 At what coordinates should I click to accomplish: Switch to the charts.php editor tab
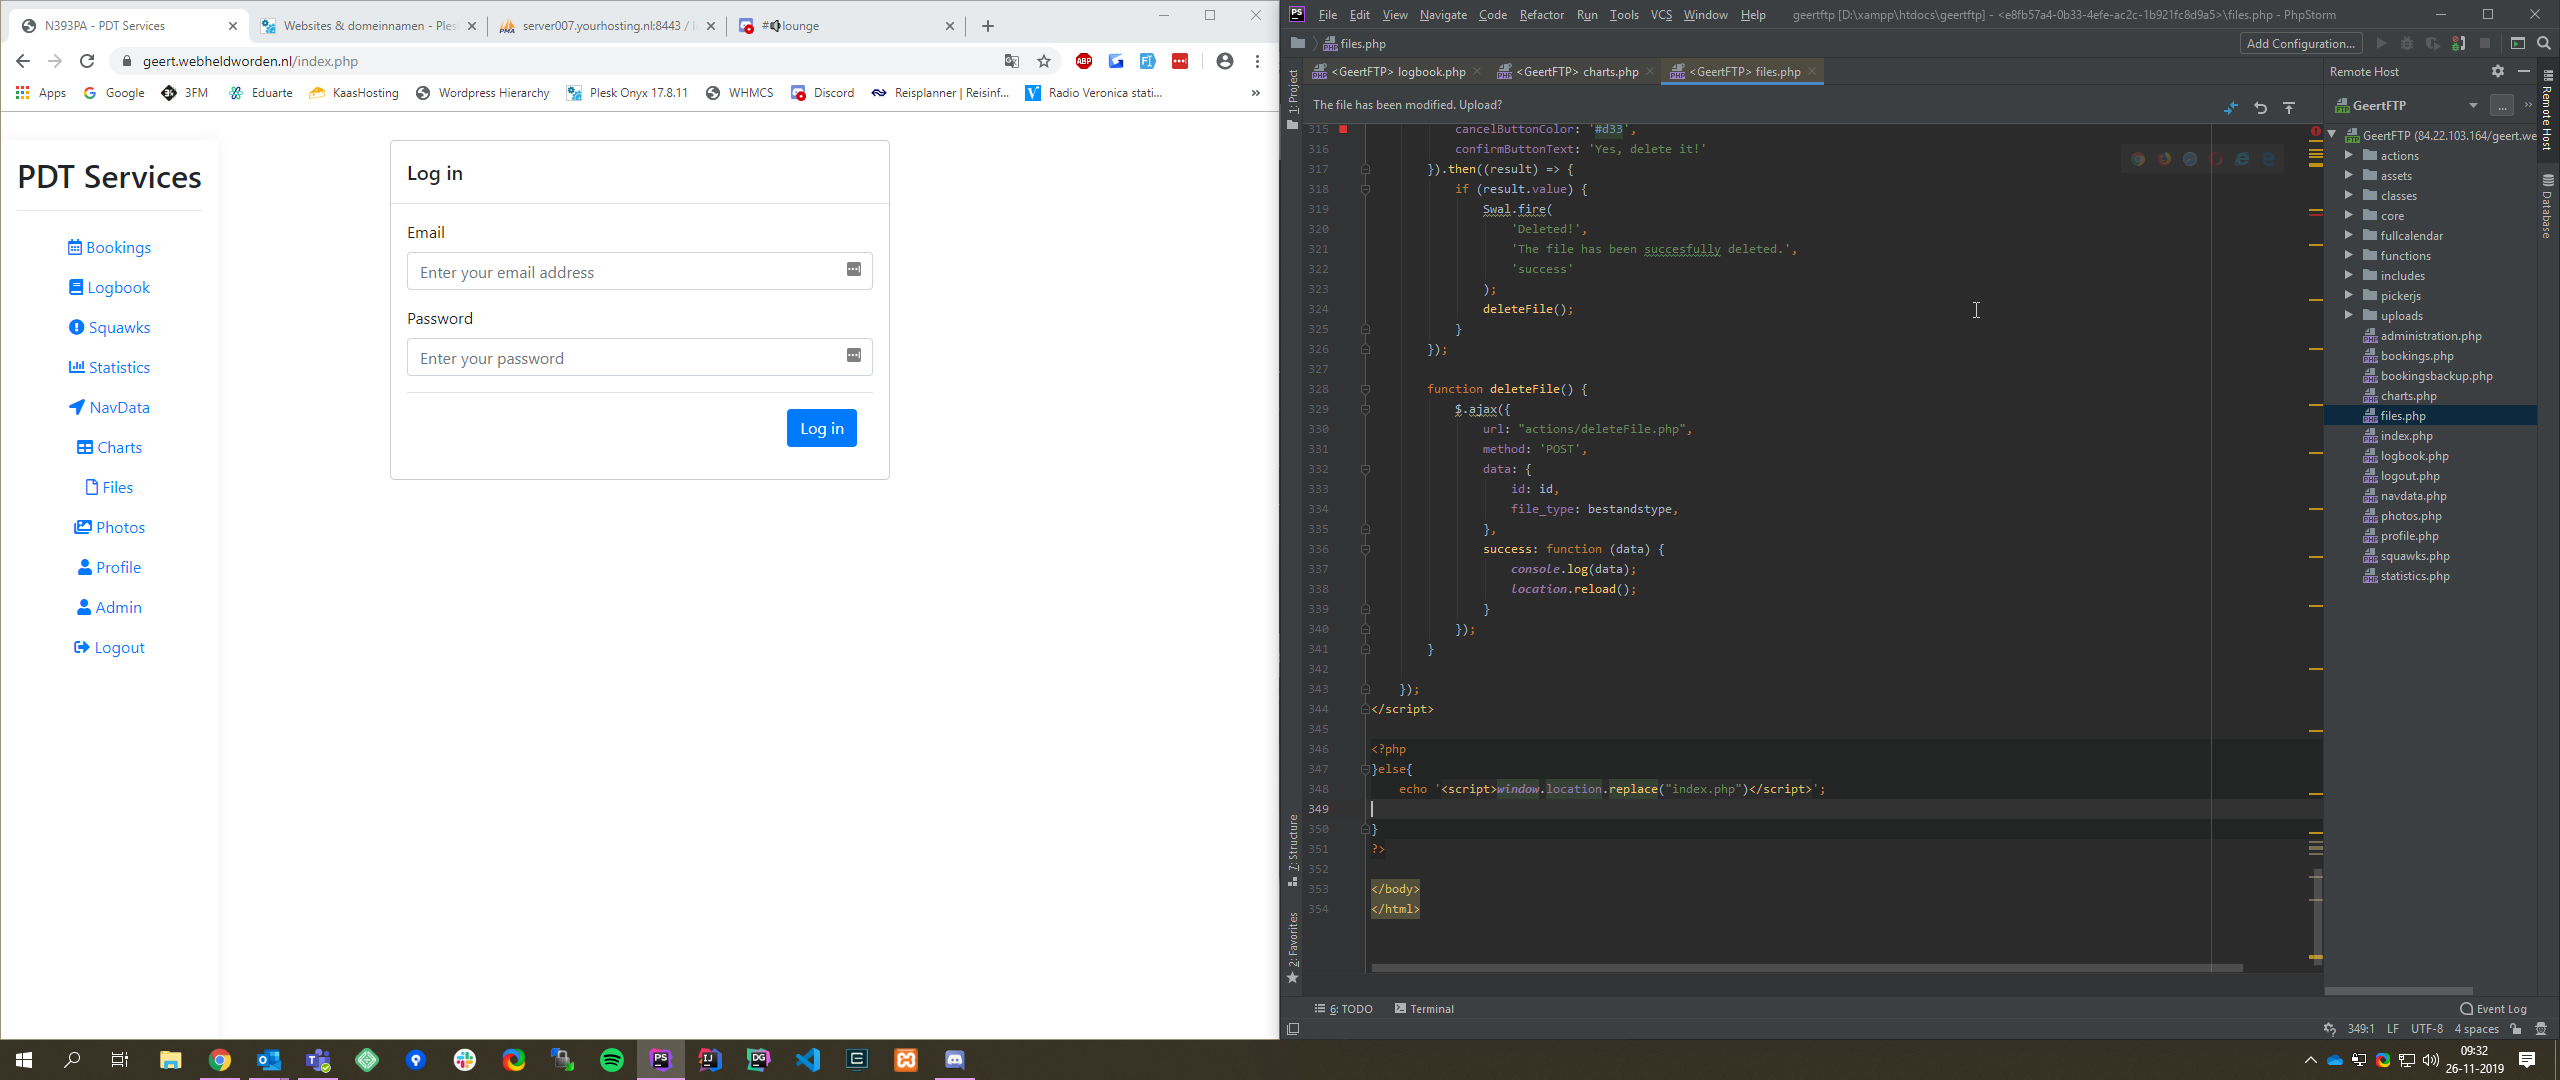coord(1576,72)
